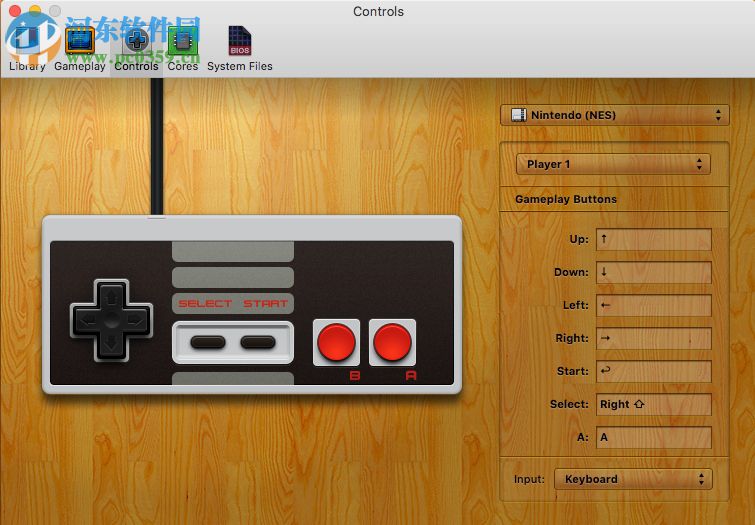
Task: Click the controller's Start pill button
Action: click(x=258, y=342)
